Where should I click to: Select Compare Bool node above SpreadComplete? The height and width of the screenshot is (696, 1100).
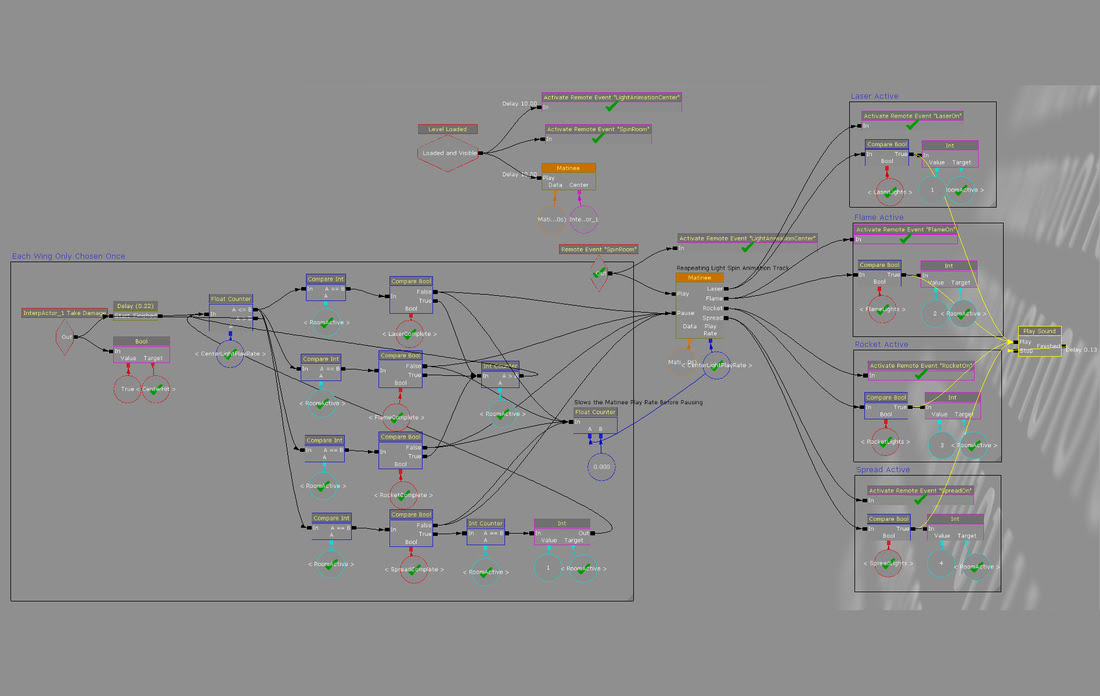pyautogui.click(x=411, y=528)
